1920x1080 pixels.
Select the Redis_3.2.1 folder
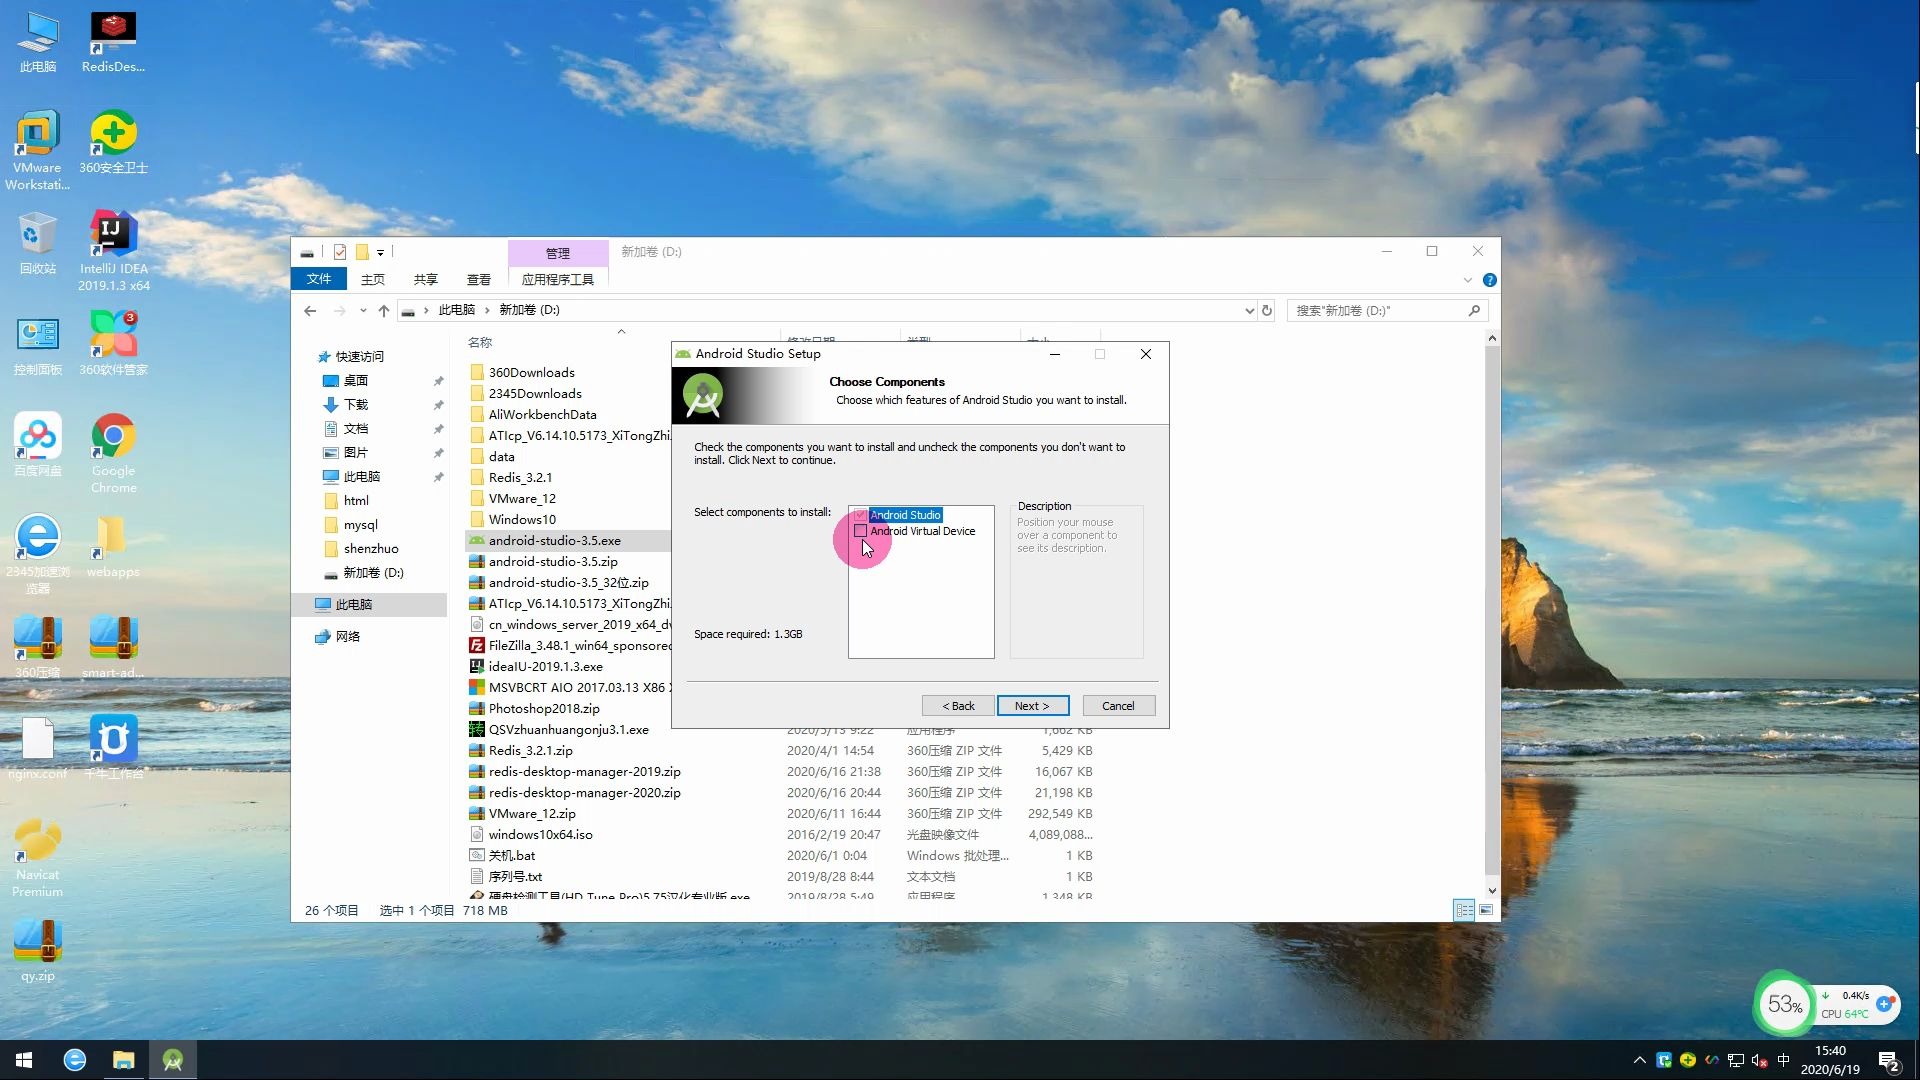(x=520, y=478)
